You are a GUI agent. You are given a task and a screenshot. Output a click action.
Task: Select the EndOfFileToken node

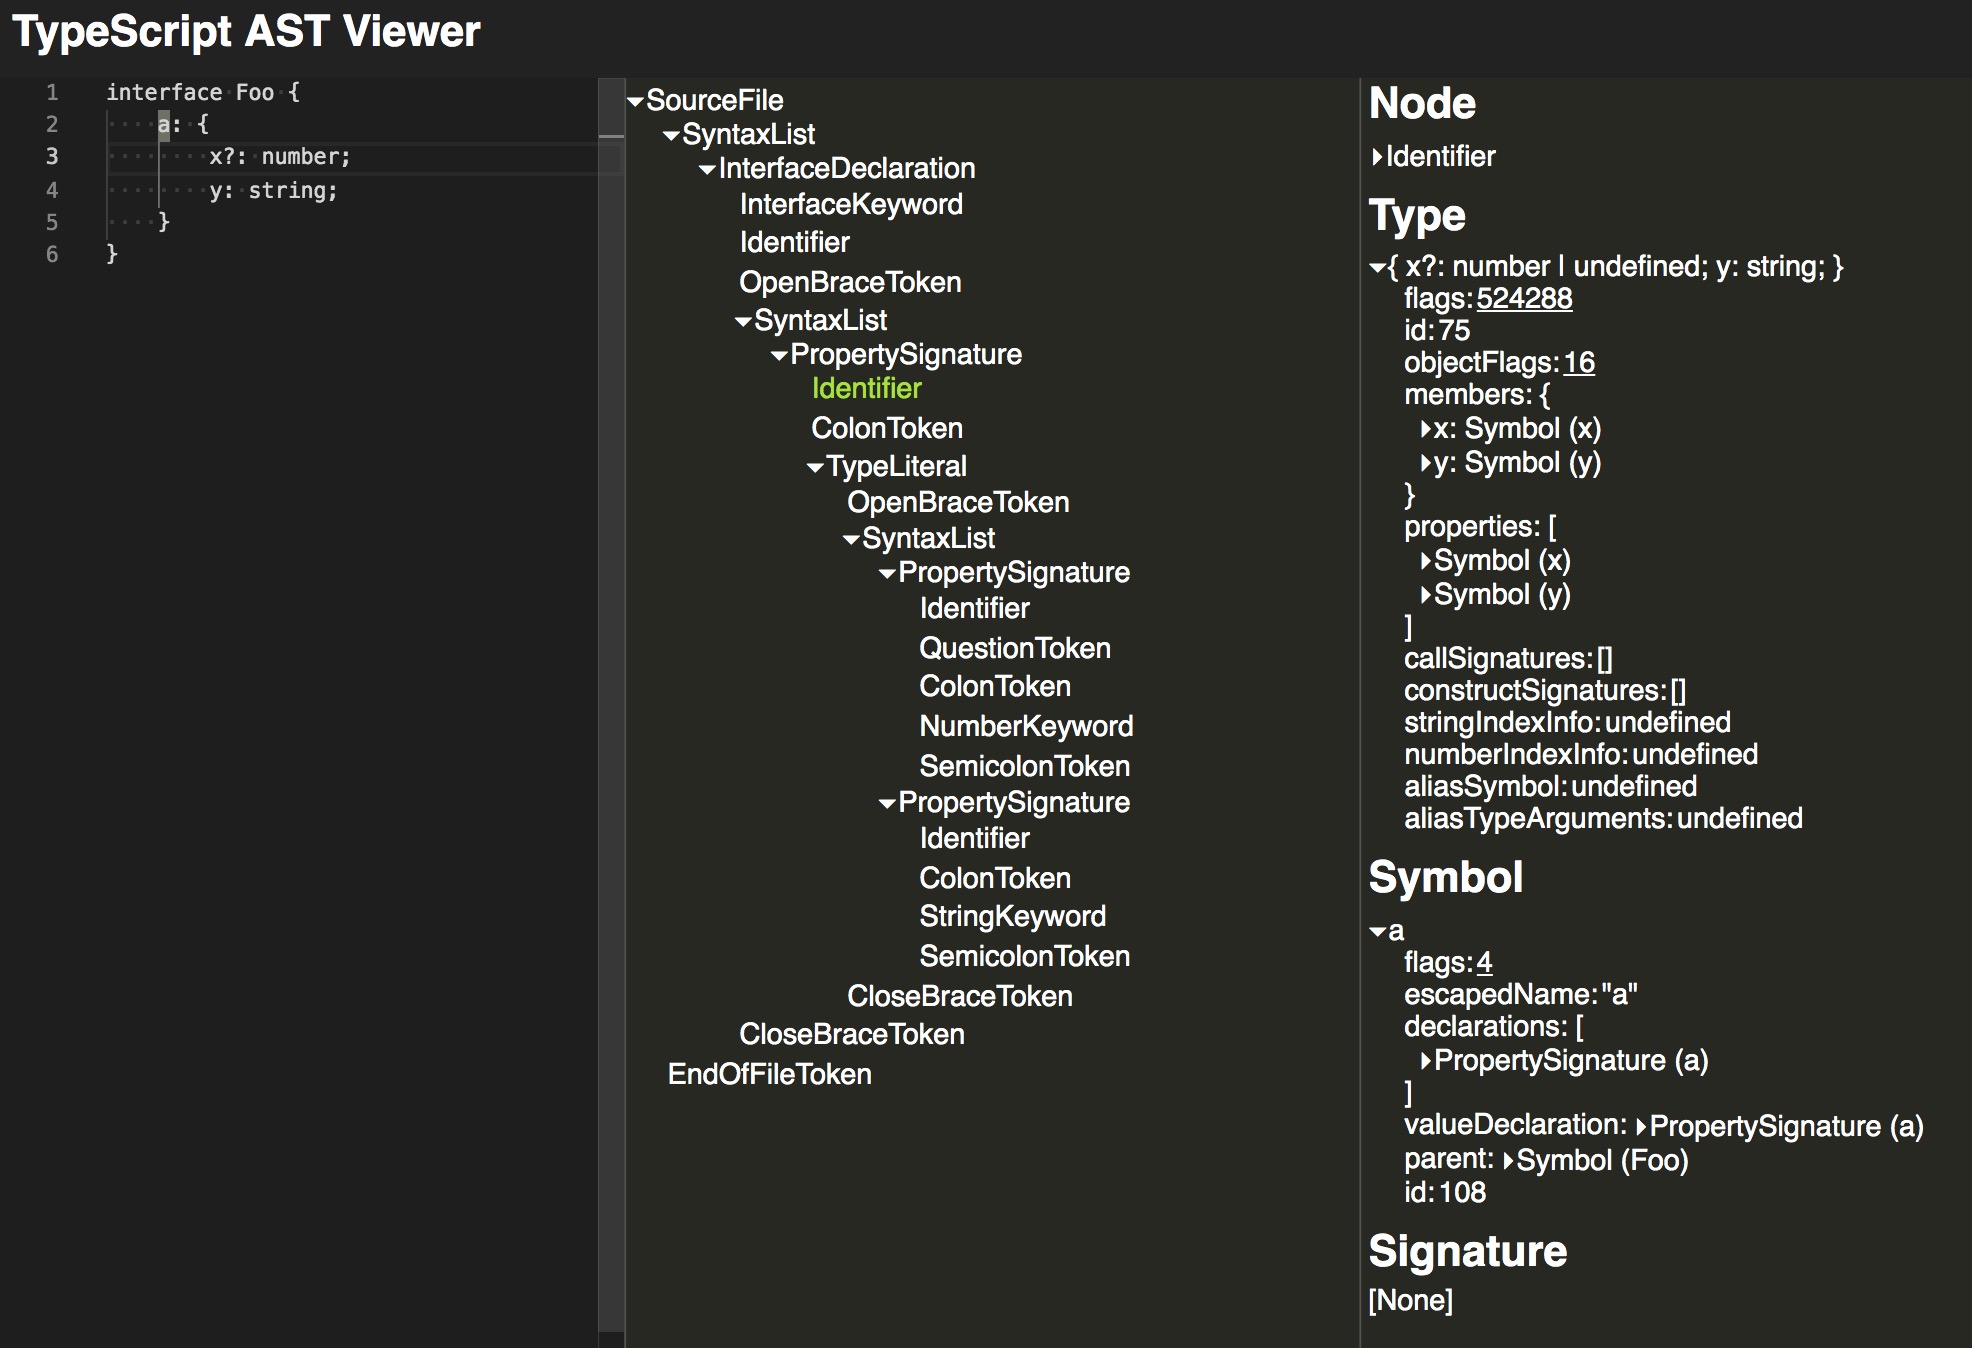(769, 1075)
